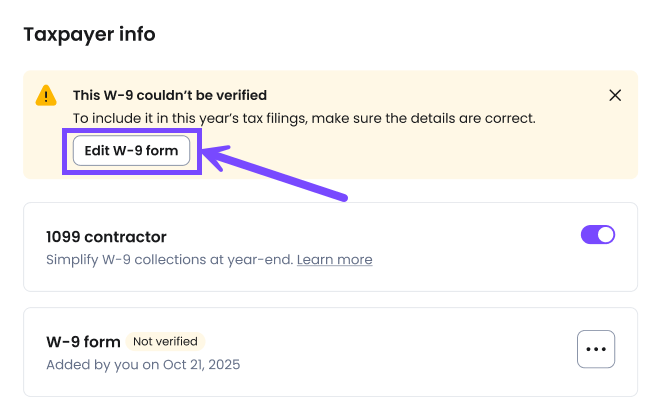The width and height of the screenshot is (652, 409).
Task: Disable the 1099 contractor toggle
Action: coord(597,235)
